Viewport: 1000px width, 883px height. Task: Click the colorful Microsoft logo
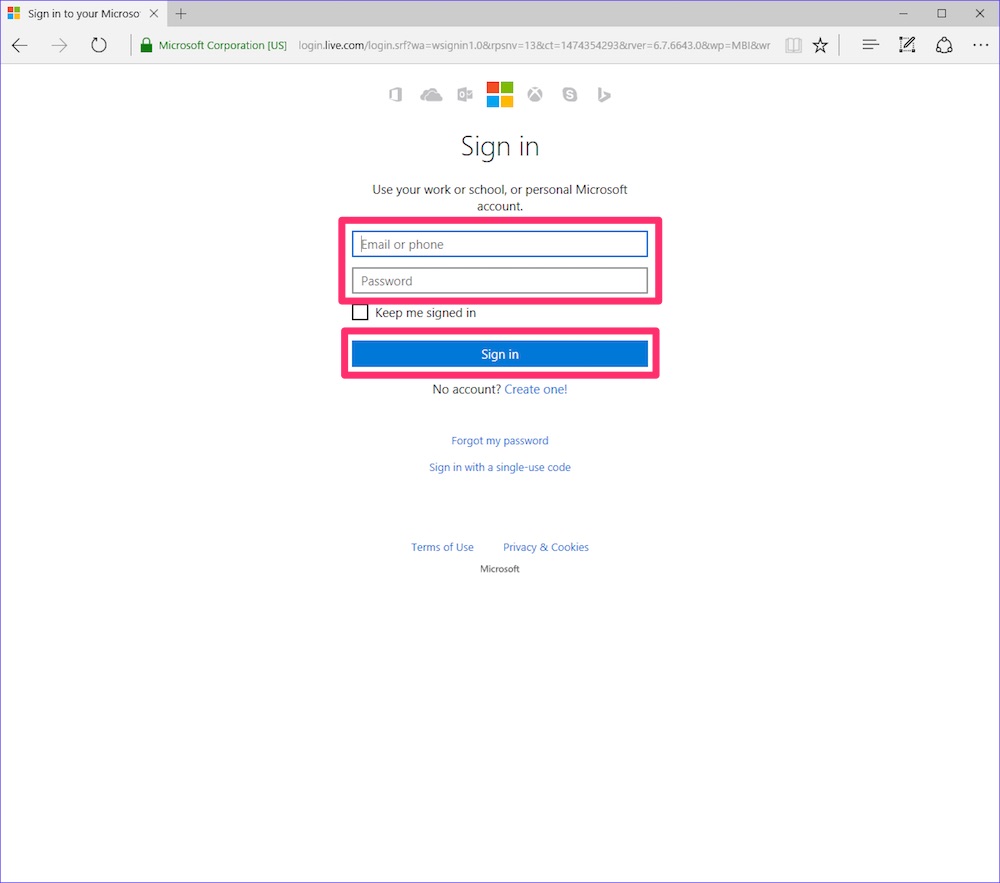tap(500, 94)
